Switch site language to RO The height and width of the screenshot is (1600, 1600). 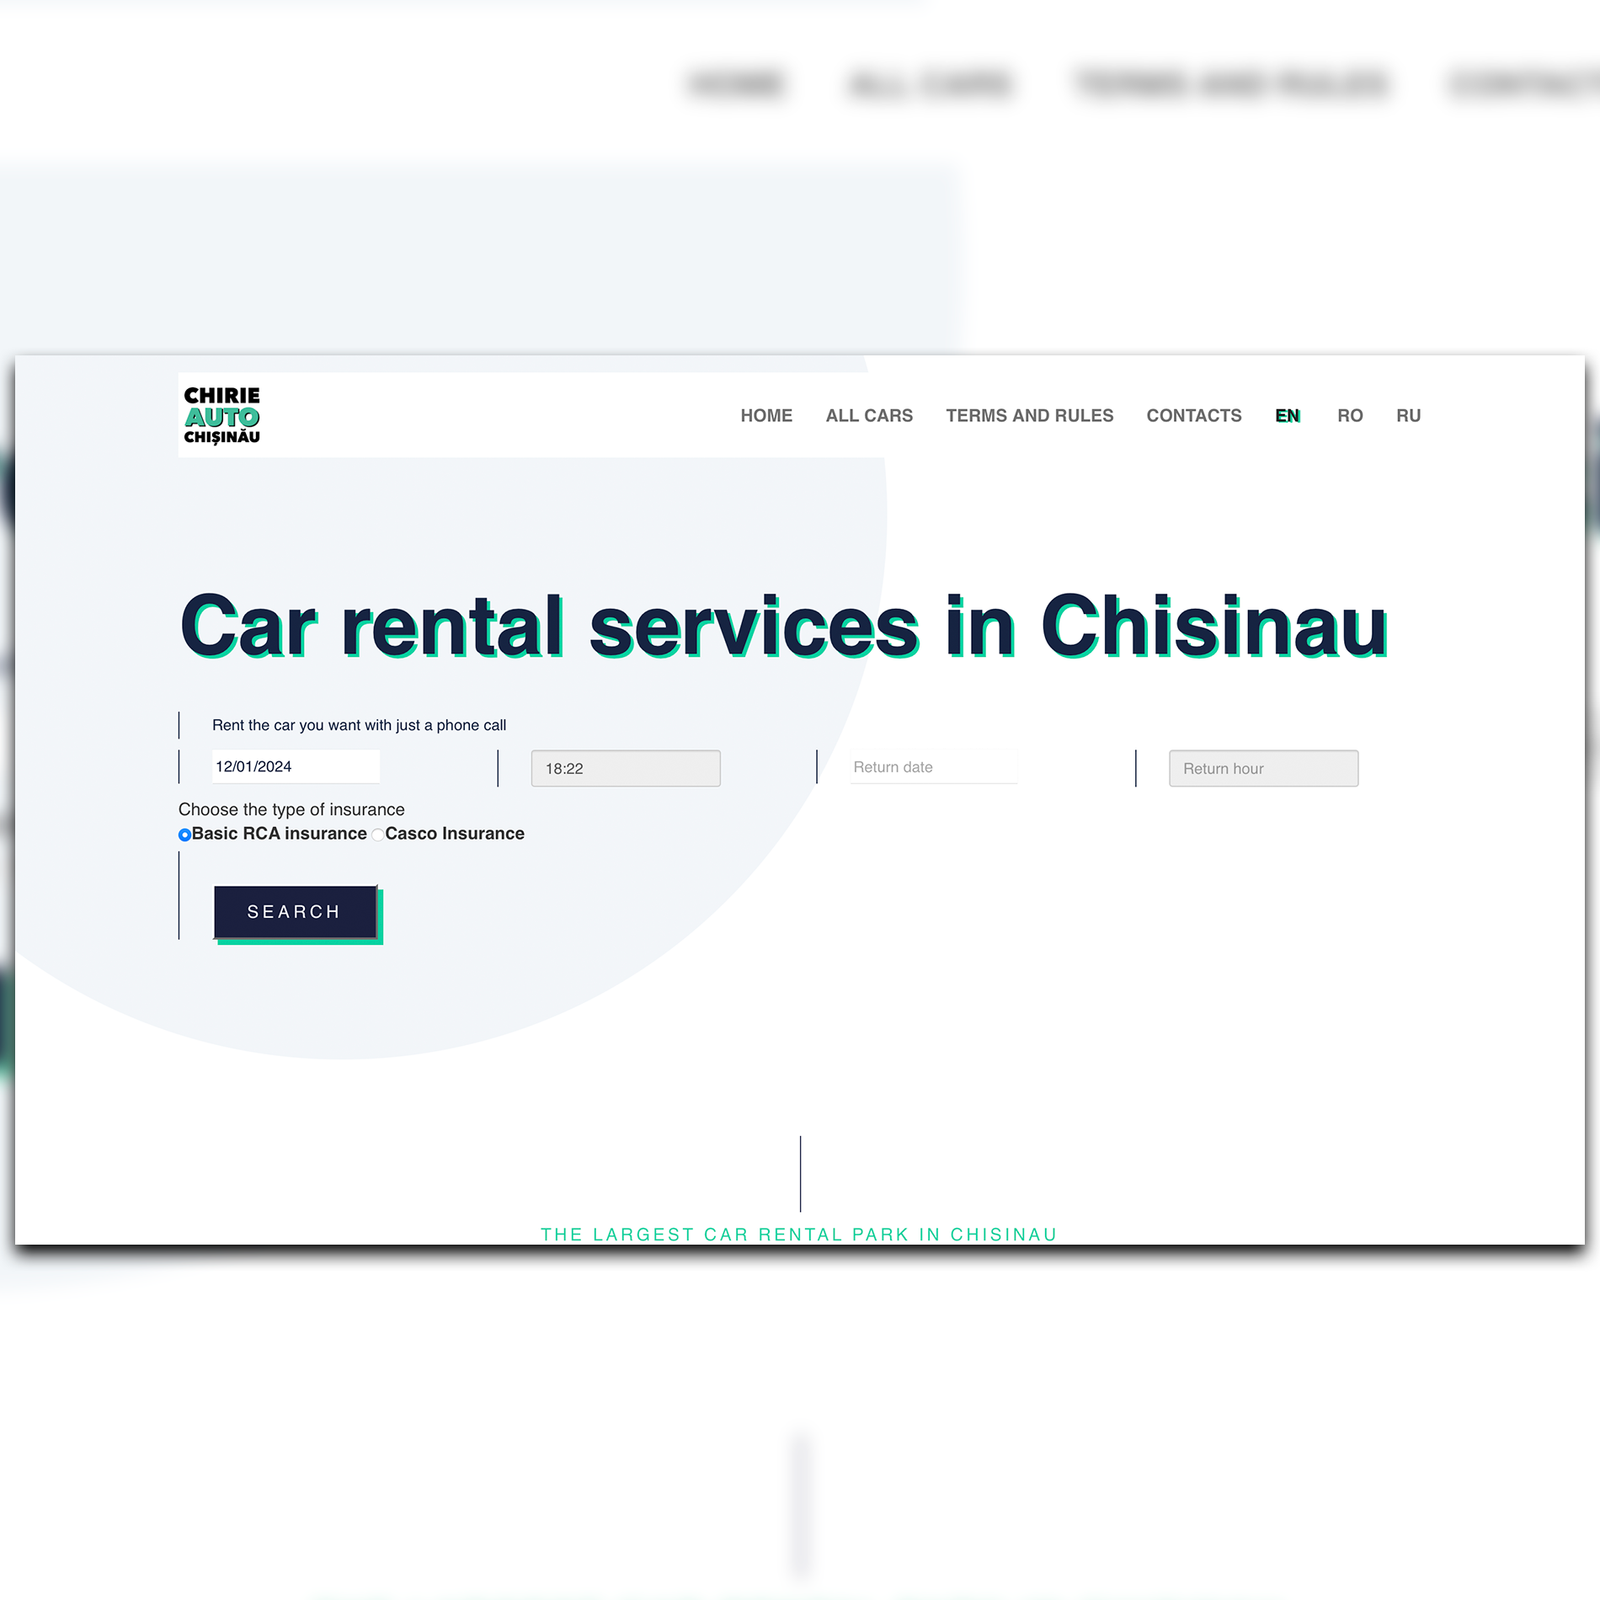pyautogui.click(x=1349, y=415)
